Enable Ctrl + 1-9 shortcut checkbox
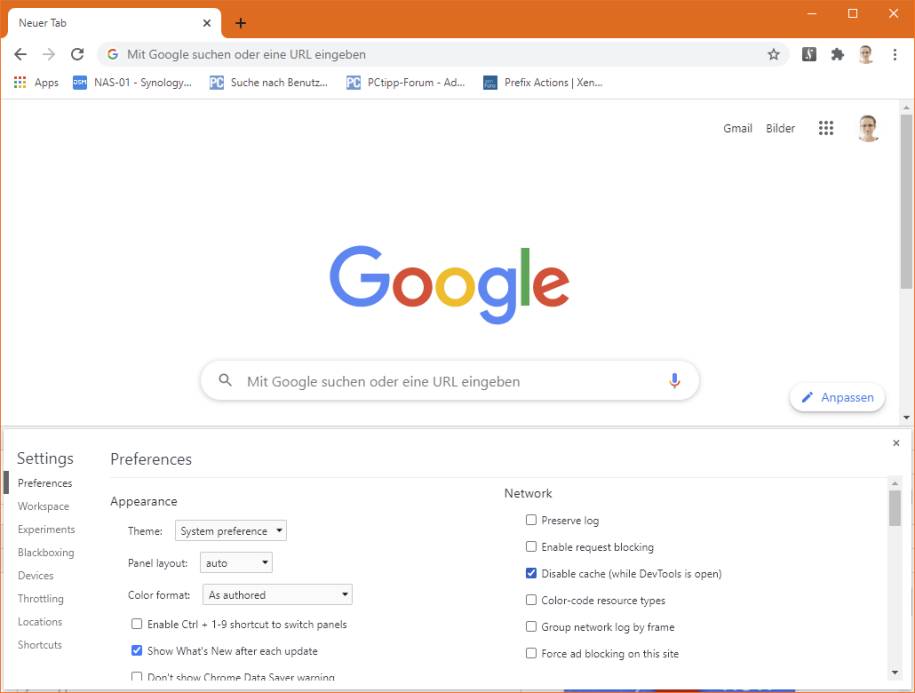Viewport: 915px width, 693px height. point(137,624)
